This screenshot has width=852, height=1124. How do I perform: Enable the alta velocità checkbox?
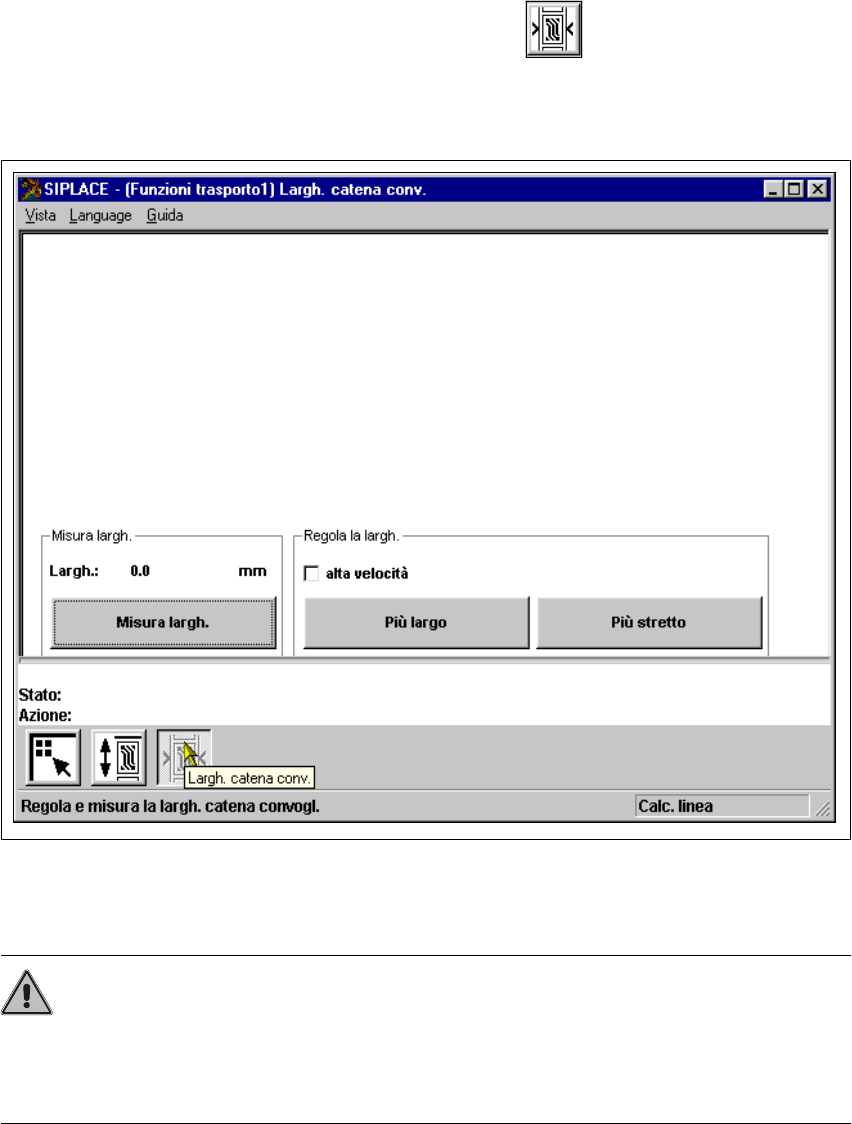pyautogui.click(x=312, y=573)
